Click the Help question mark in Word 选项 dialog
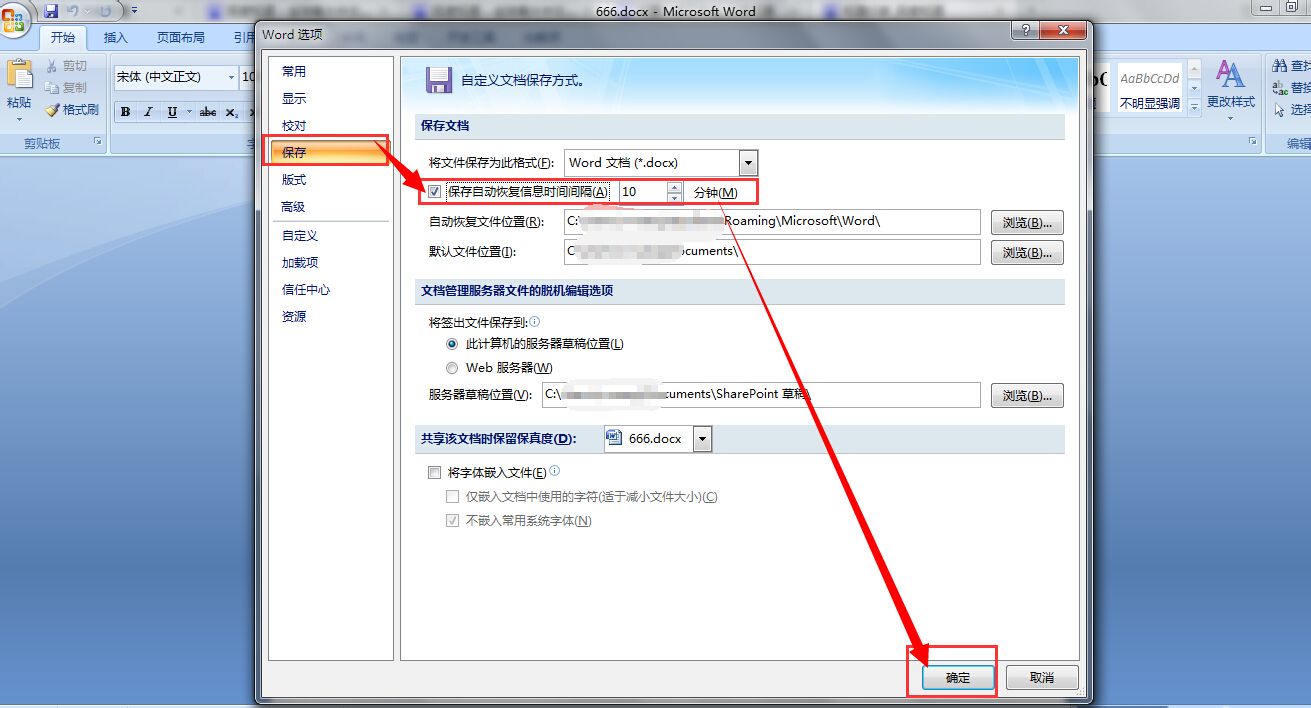The height and width of the screenshot is (708, 1311). [x=1023, y=31]
